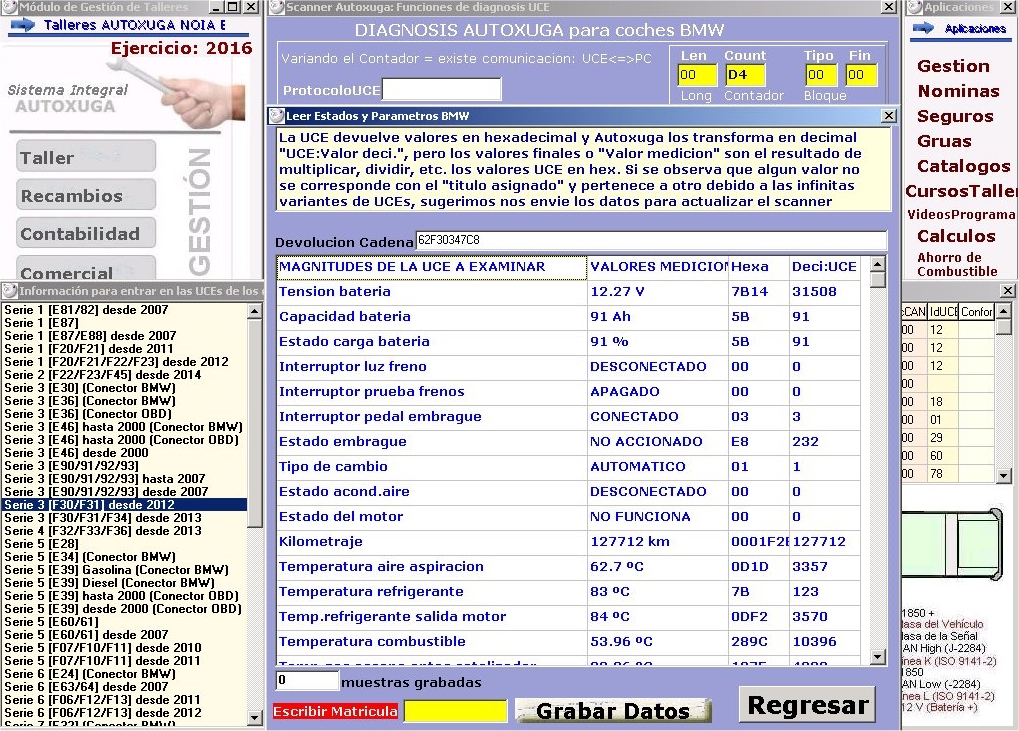Click the yellow matricula input field
The height and width of the screenshot is (731, 1019).
455,712
